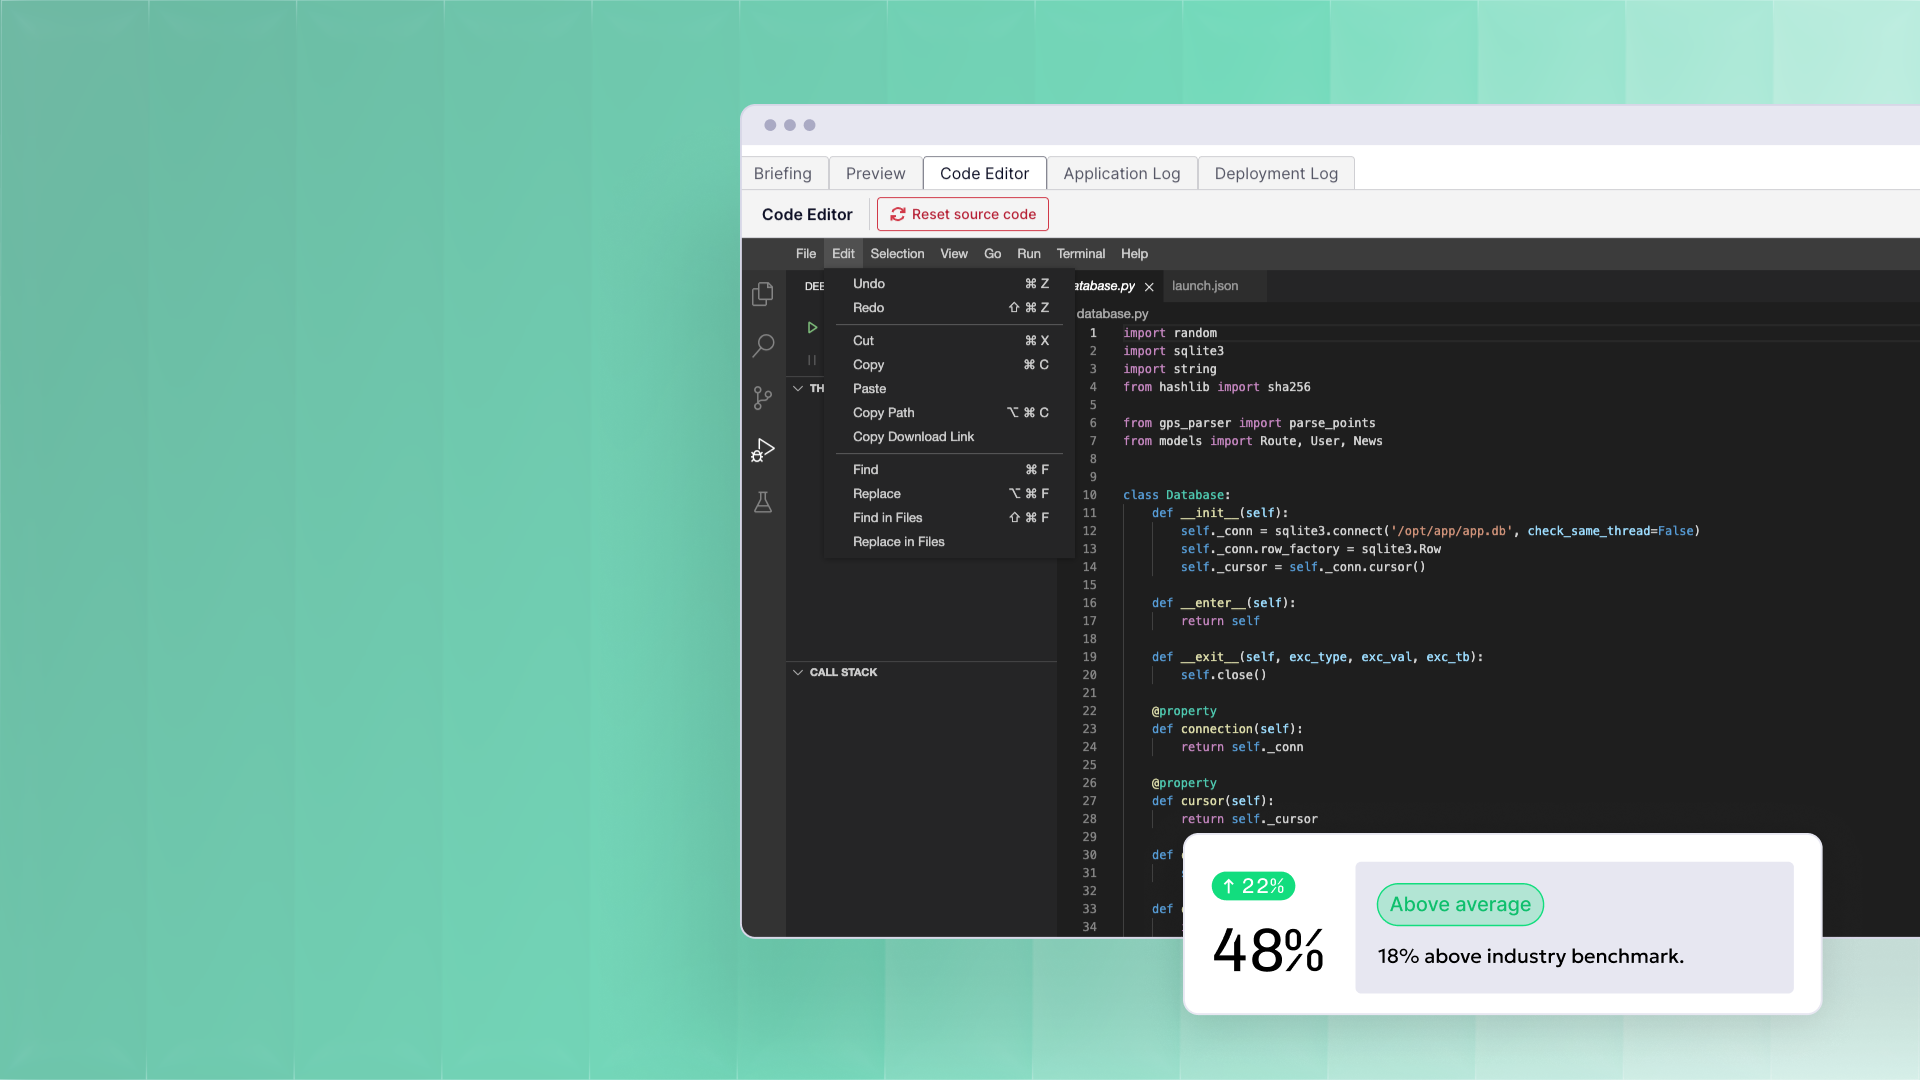Click the refresh icon in Reset source code
Screen dimensions: 1920x1080
click(898, 214)
